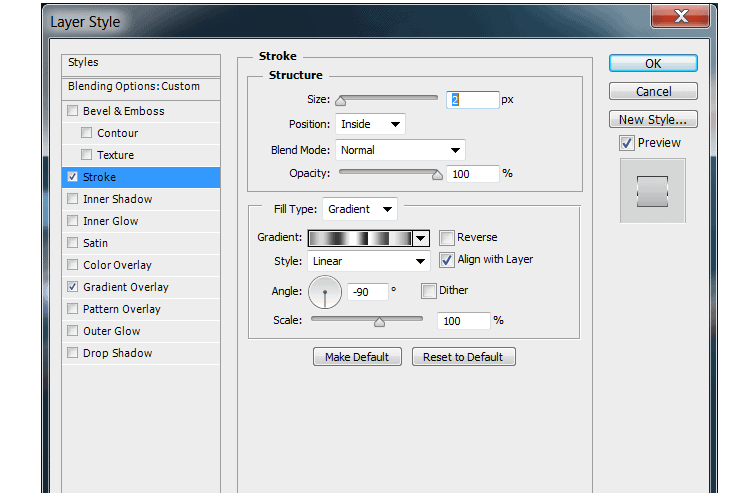Enable the Reverse checkbox
The width and height of the screenshot is (740, 493).
pos(446,237)
